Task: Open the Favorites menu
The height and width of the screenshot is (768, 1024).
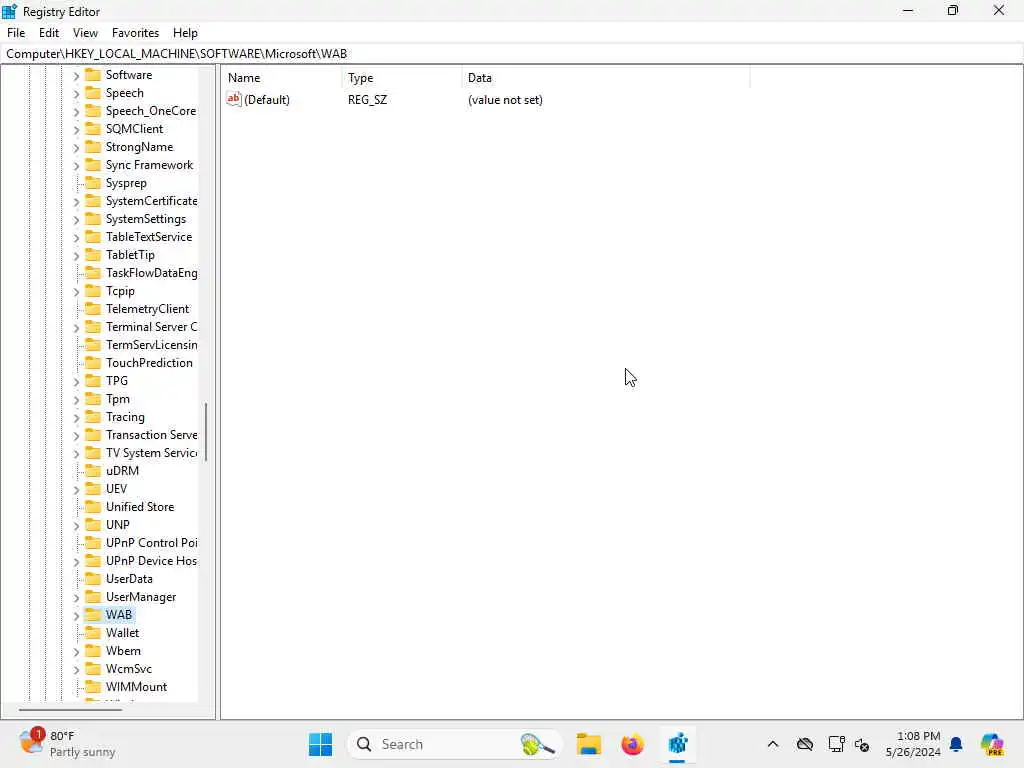Action: tap(135, 33)
